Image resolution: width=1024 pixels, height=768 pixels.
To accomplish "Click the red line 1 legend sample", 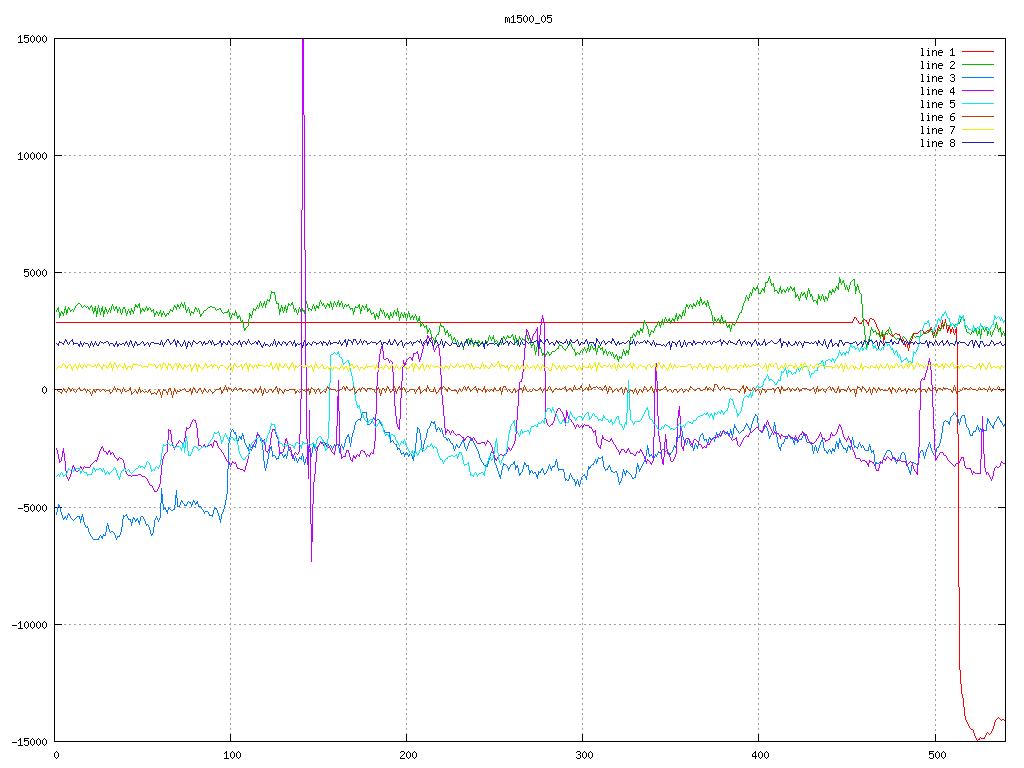I will (979, 52).
